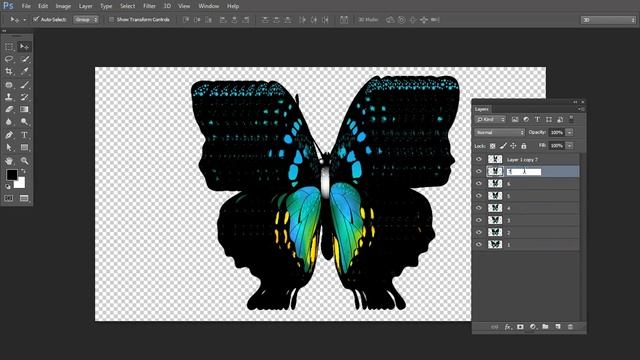
Task: Swap foreground and background colors
Action: [x=23, y=171]
